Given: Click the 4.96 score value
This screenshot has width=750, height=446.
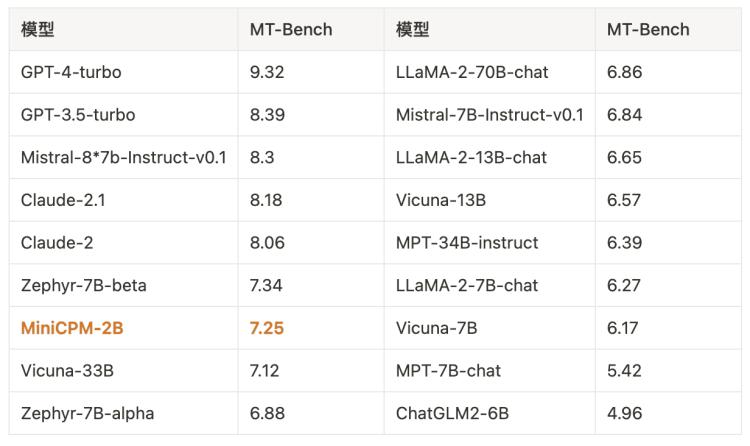Looking at the screenshot, I should coord(624,413).
